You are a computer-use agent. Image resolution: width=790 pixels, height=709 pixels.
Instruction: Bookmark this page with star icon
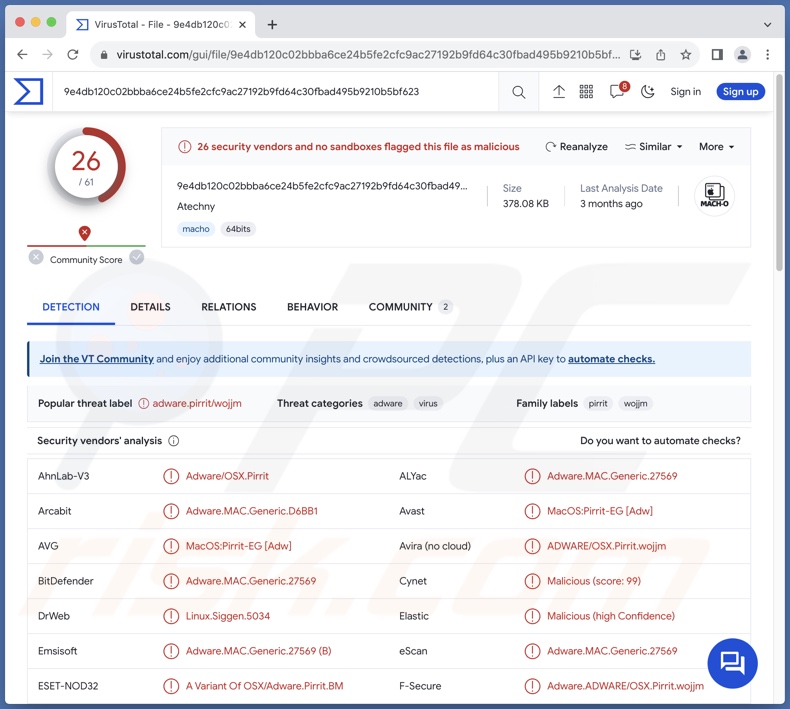coord(686,54)
